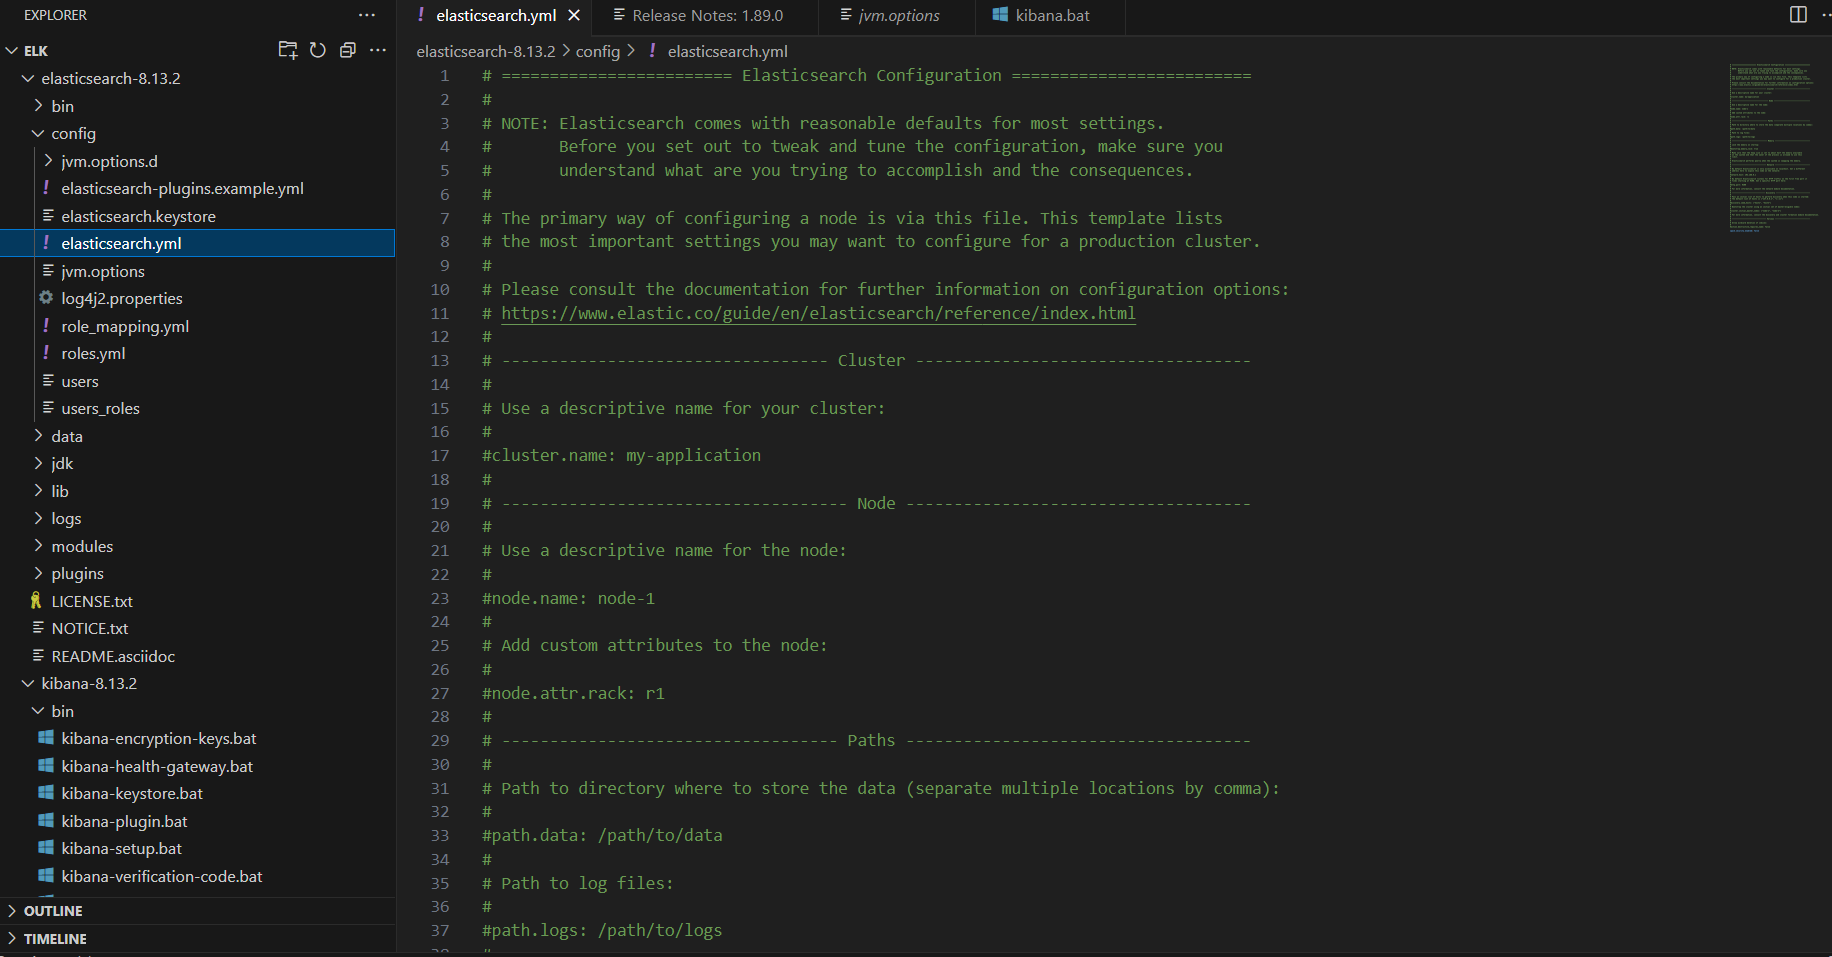Click elasticsearch.yml in the breadcrumb path
Viewport: 1832px width, 957px height.
coord(728,51)
